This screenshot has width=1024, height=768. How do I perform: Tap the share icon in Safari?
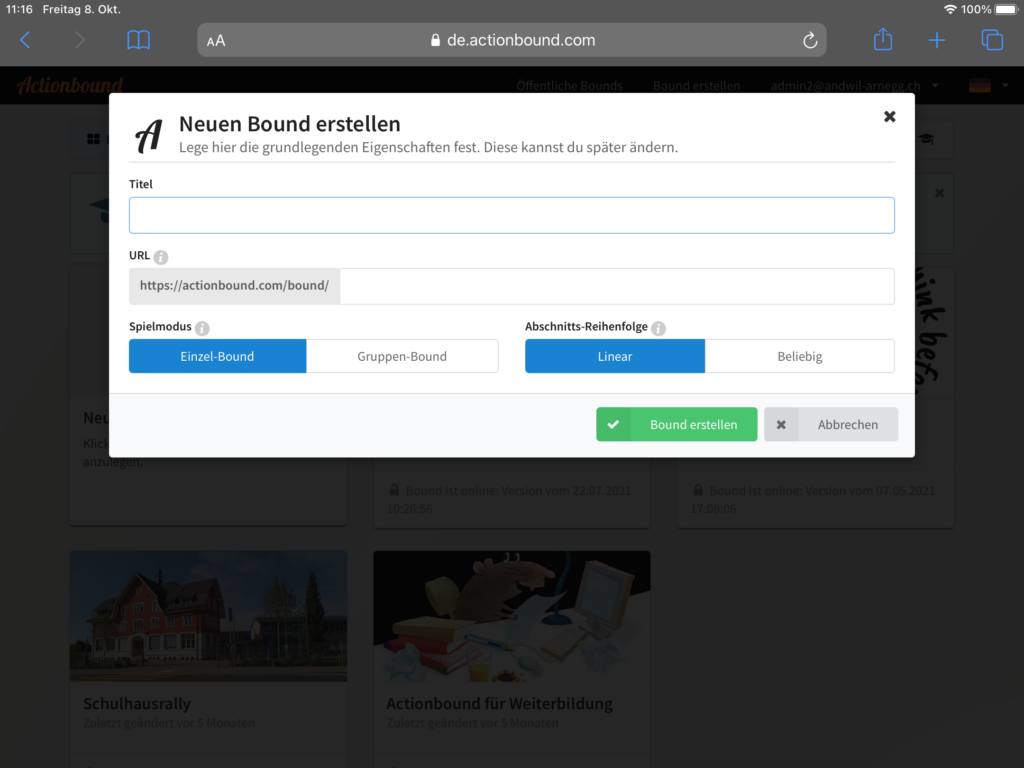coord(882,40)
